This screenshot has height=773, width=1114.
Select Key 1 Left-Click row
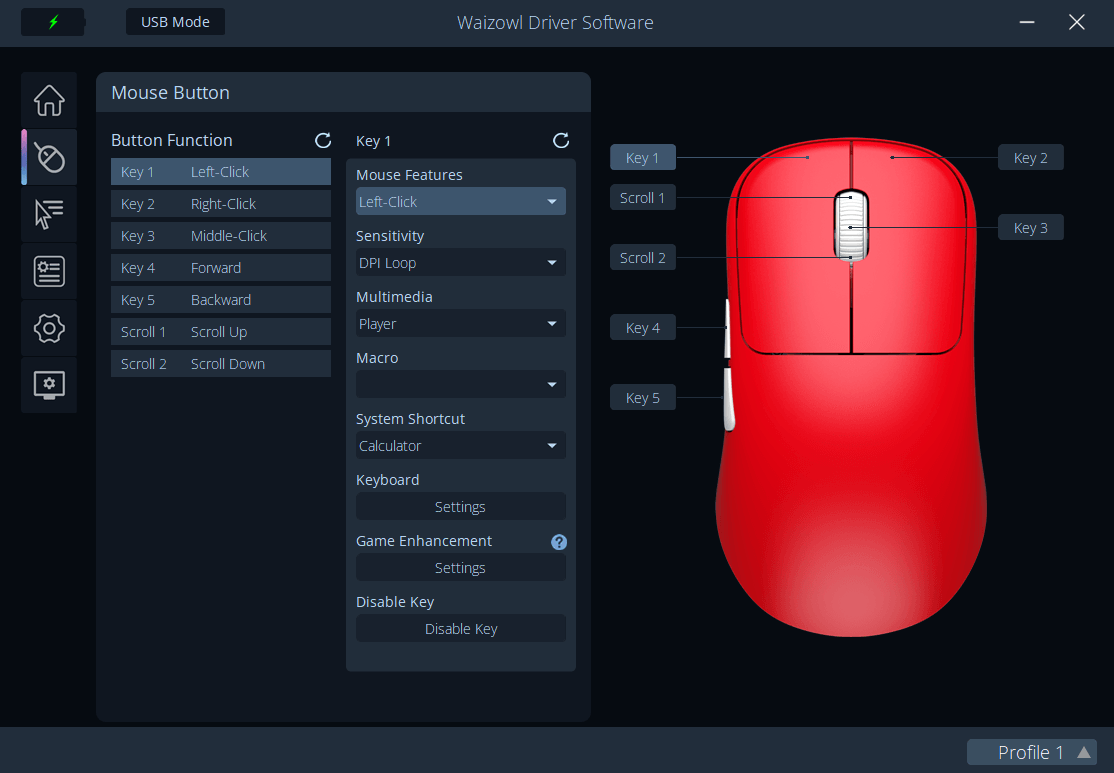tap(221, 171)
